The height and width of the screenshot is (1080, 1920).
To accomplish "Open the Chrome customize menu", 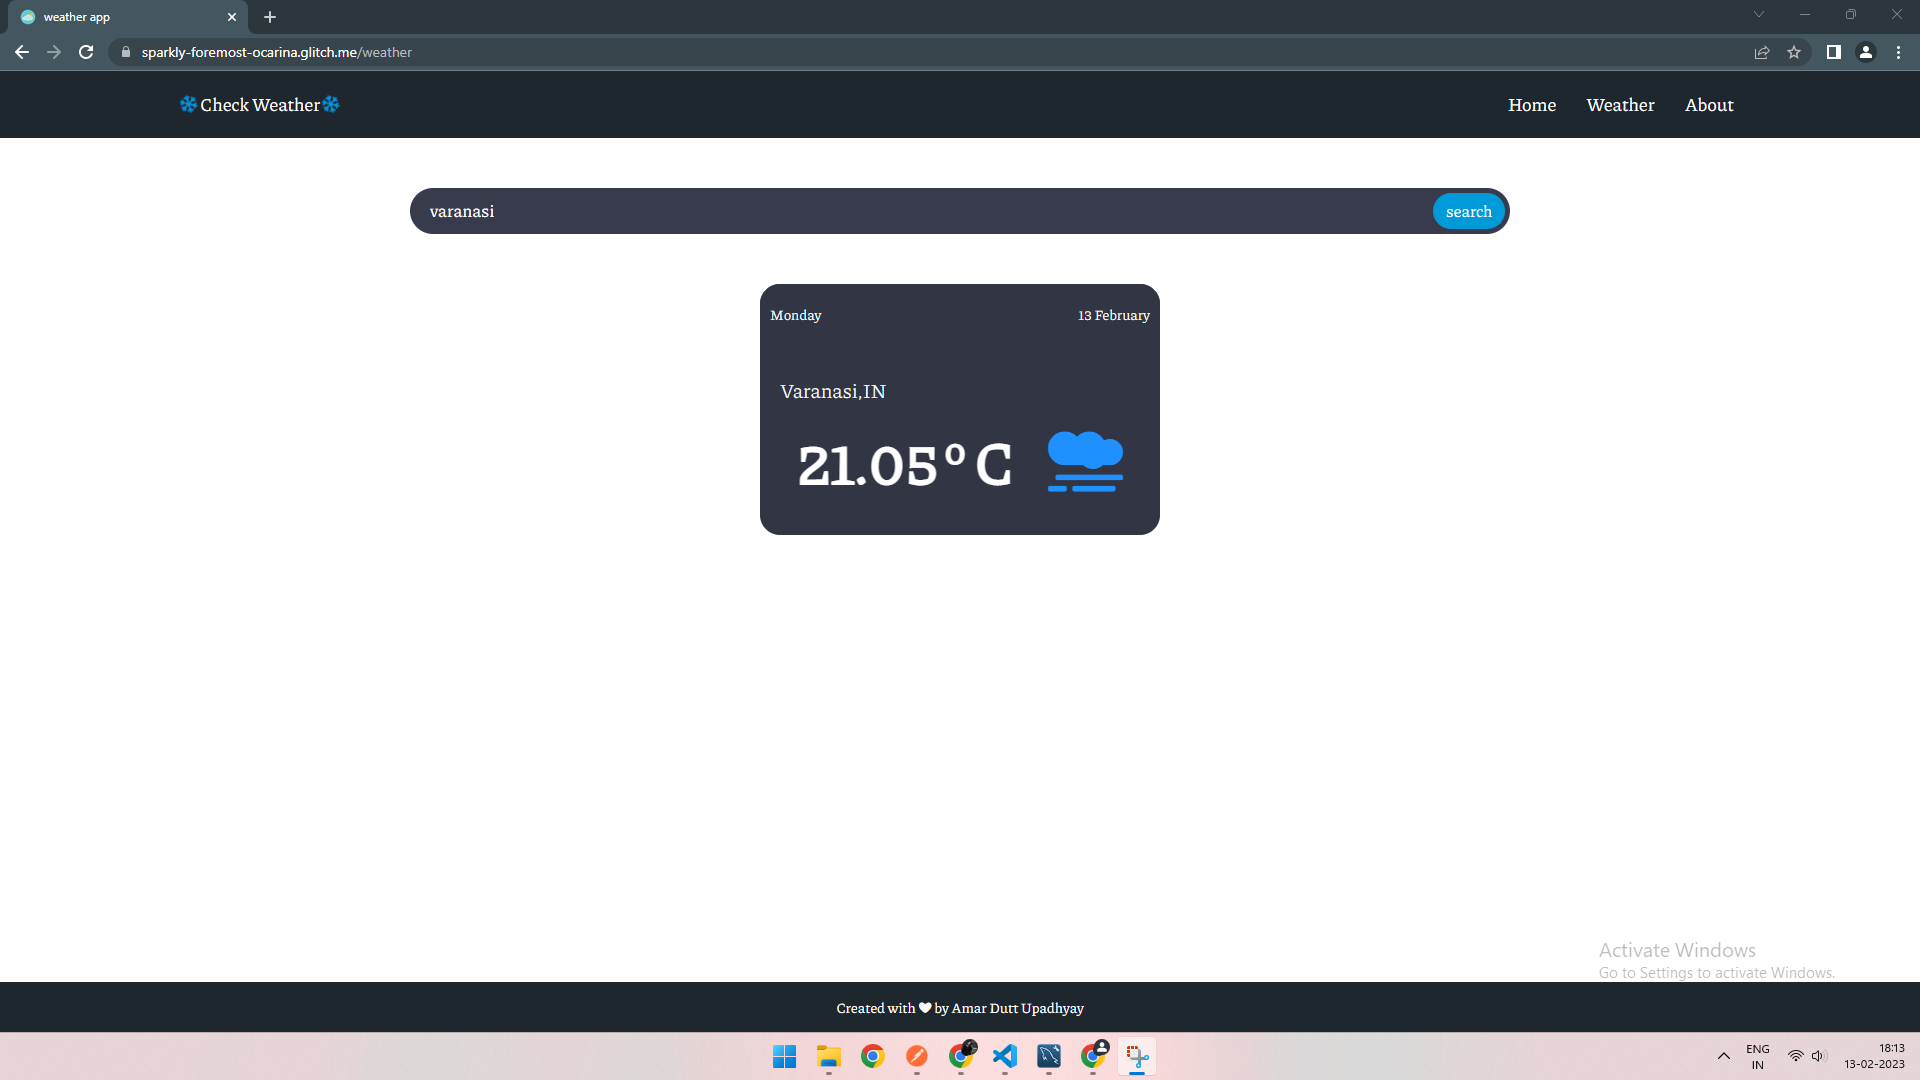I will pos(1899,52).
